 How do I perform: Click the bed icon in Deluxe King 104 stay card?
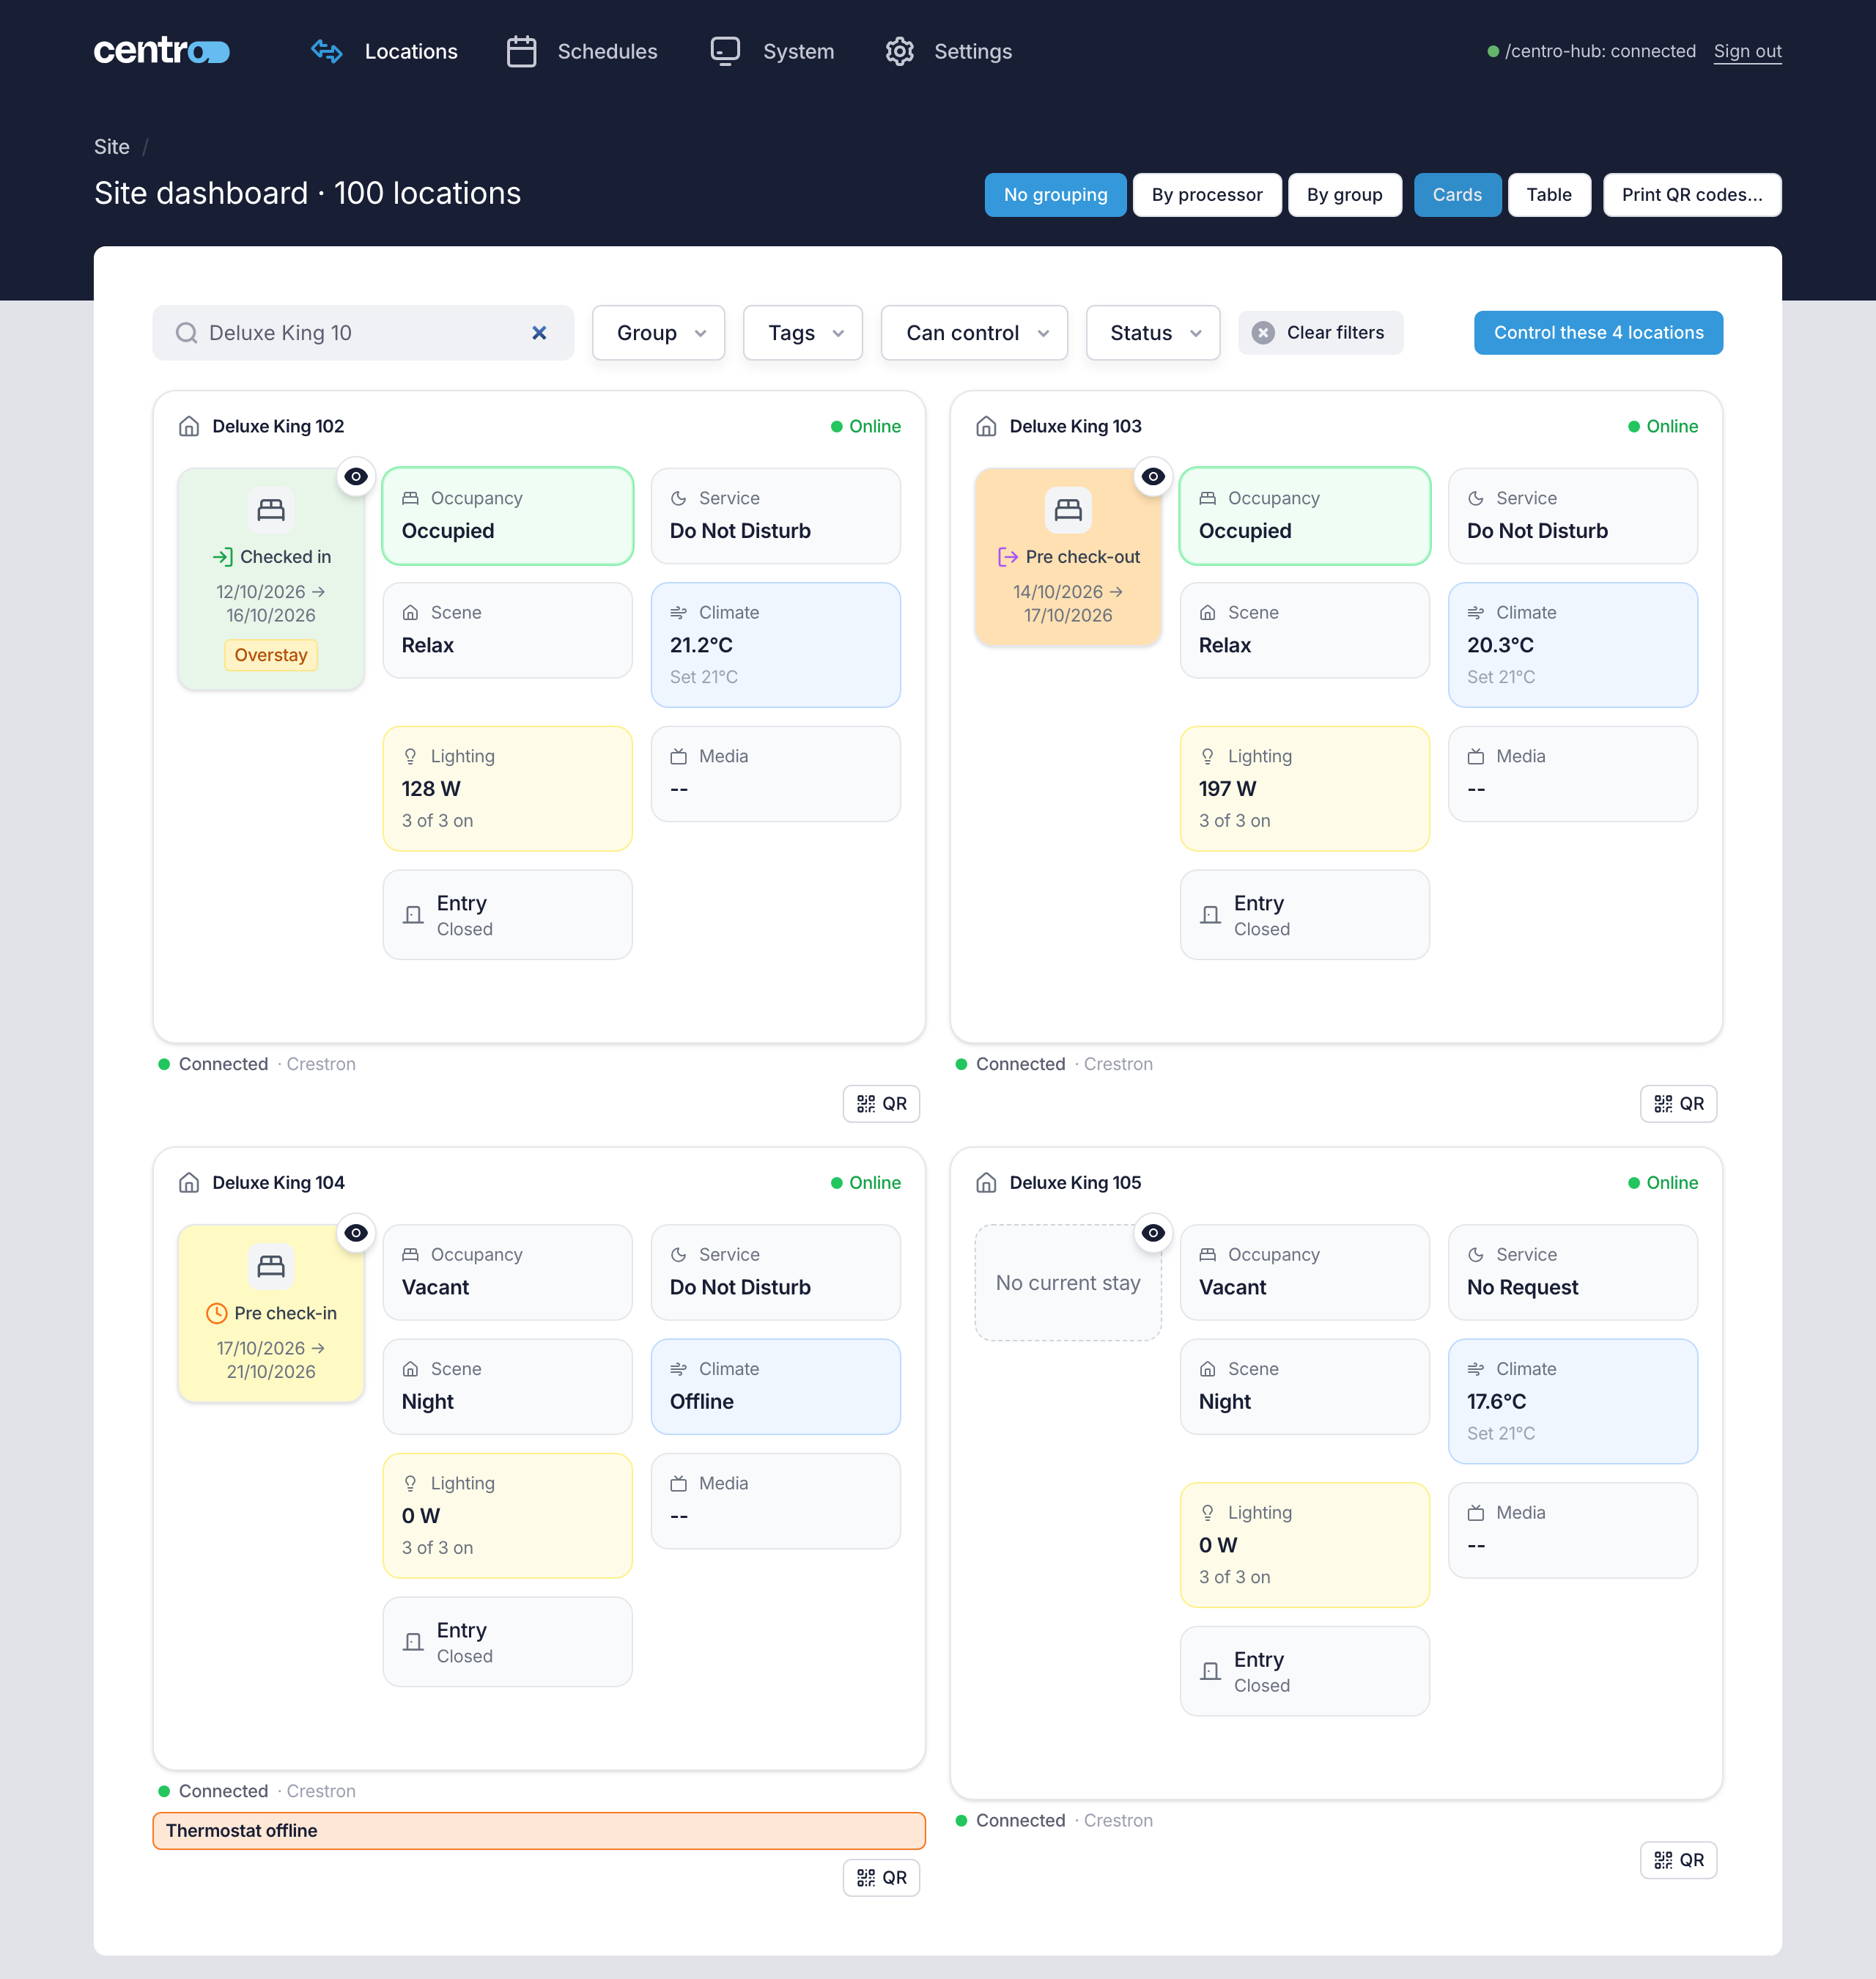click(x=271, y=1266)
